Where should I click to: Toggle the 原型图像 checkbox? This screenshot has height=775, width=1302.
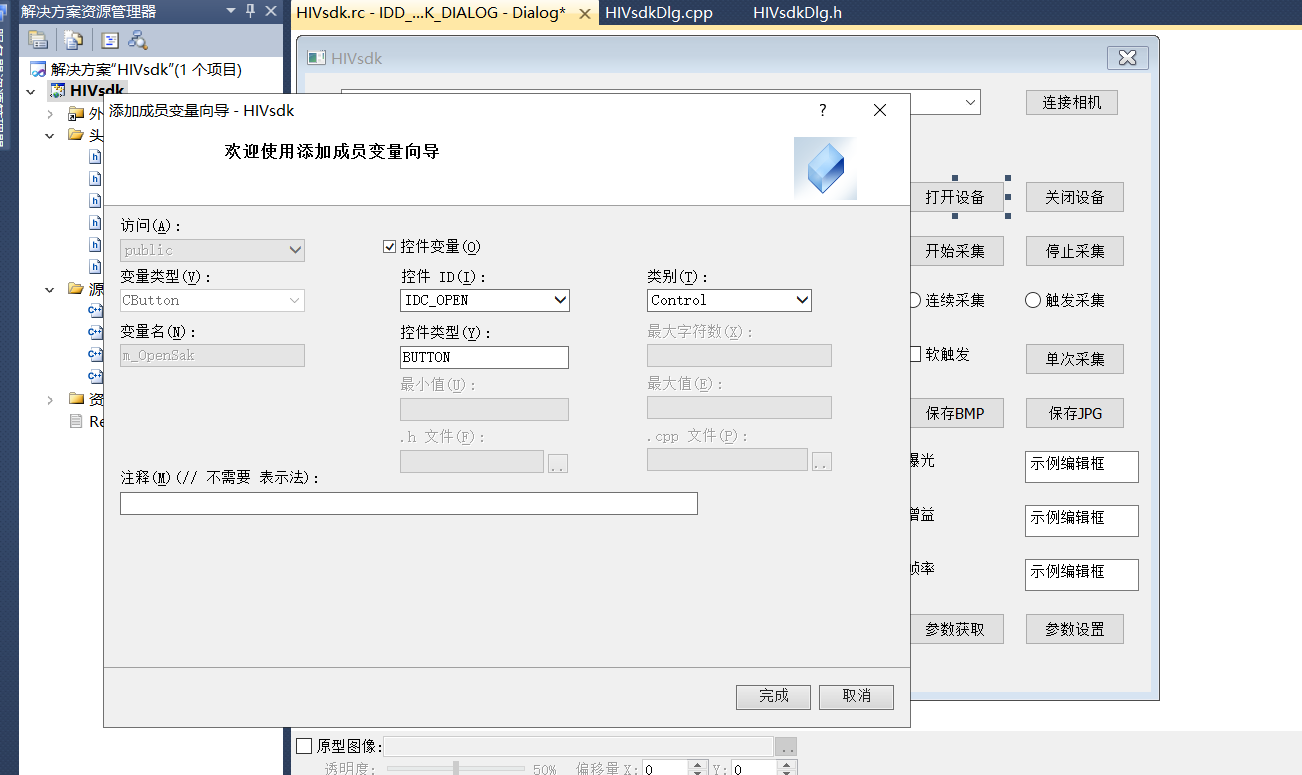305,746
